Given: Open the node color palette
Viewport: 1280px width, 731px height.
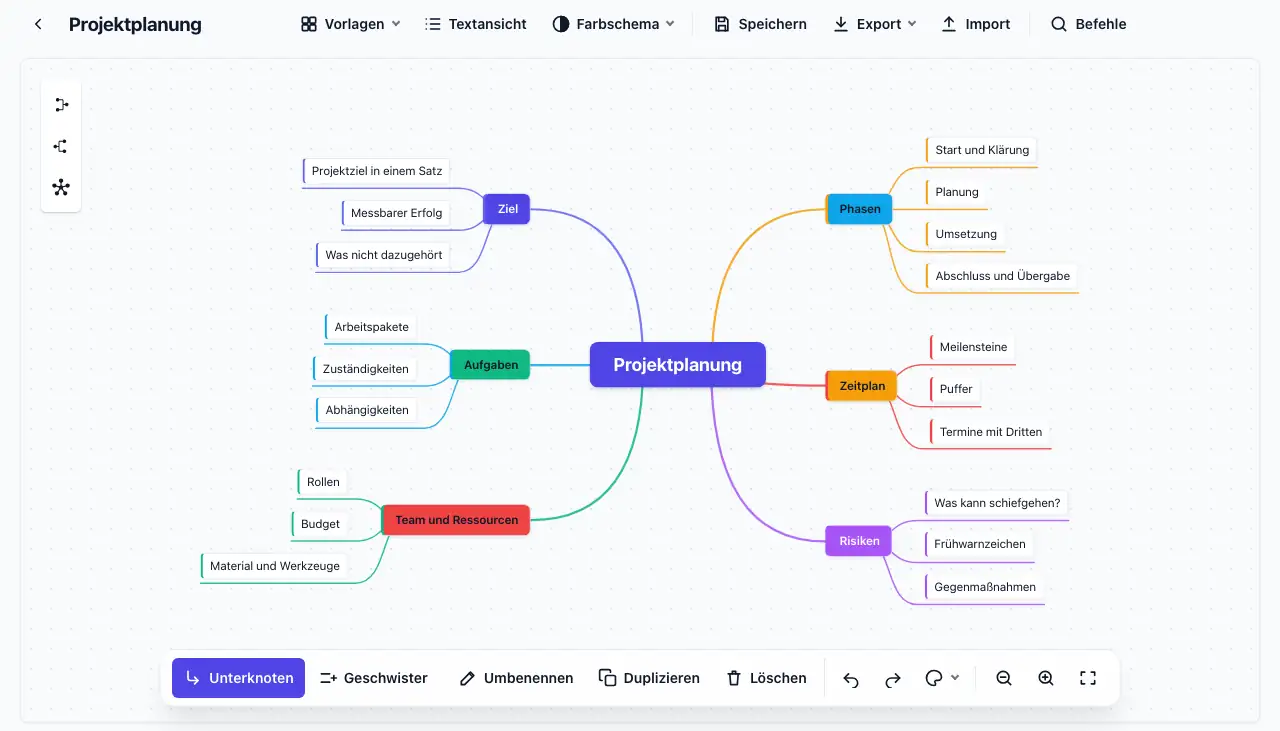Looking at the screenshot, I should [941, 678].
